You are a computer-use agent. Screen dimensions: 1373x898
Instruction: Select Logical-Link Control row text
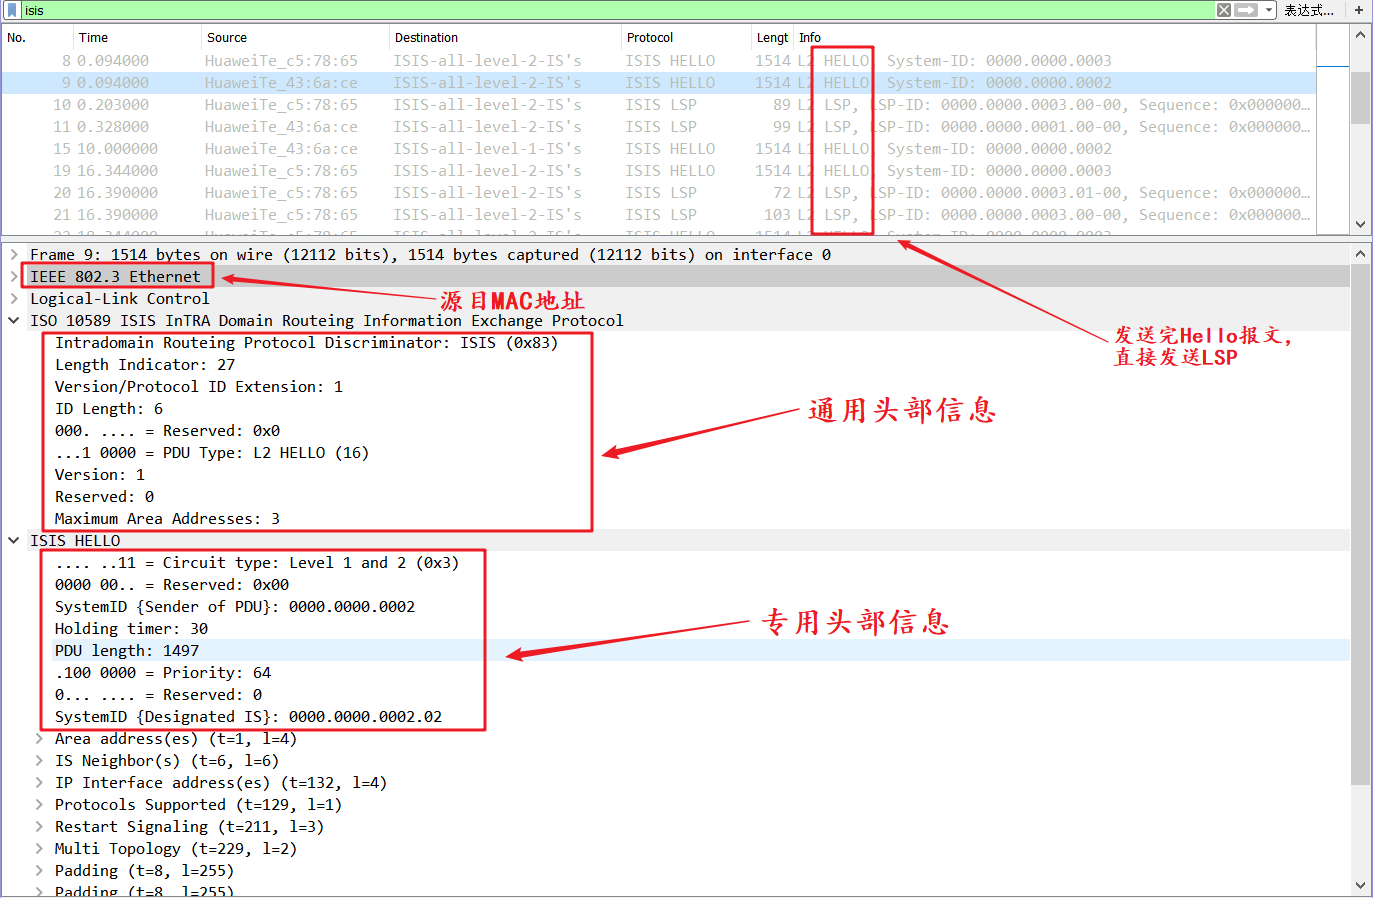click(120, 299)
